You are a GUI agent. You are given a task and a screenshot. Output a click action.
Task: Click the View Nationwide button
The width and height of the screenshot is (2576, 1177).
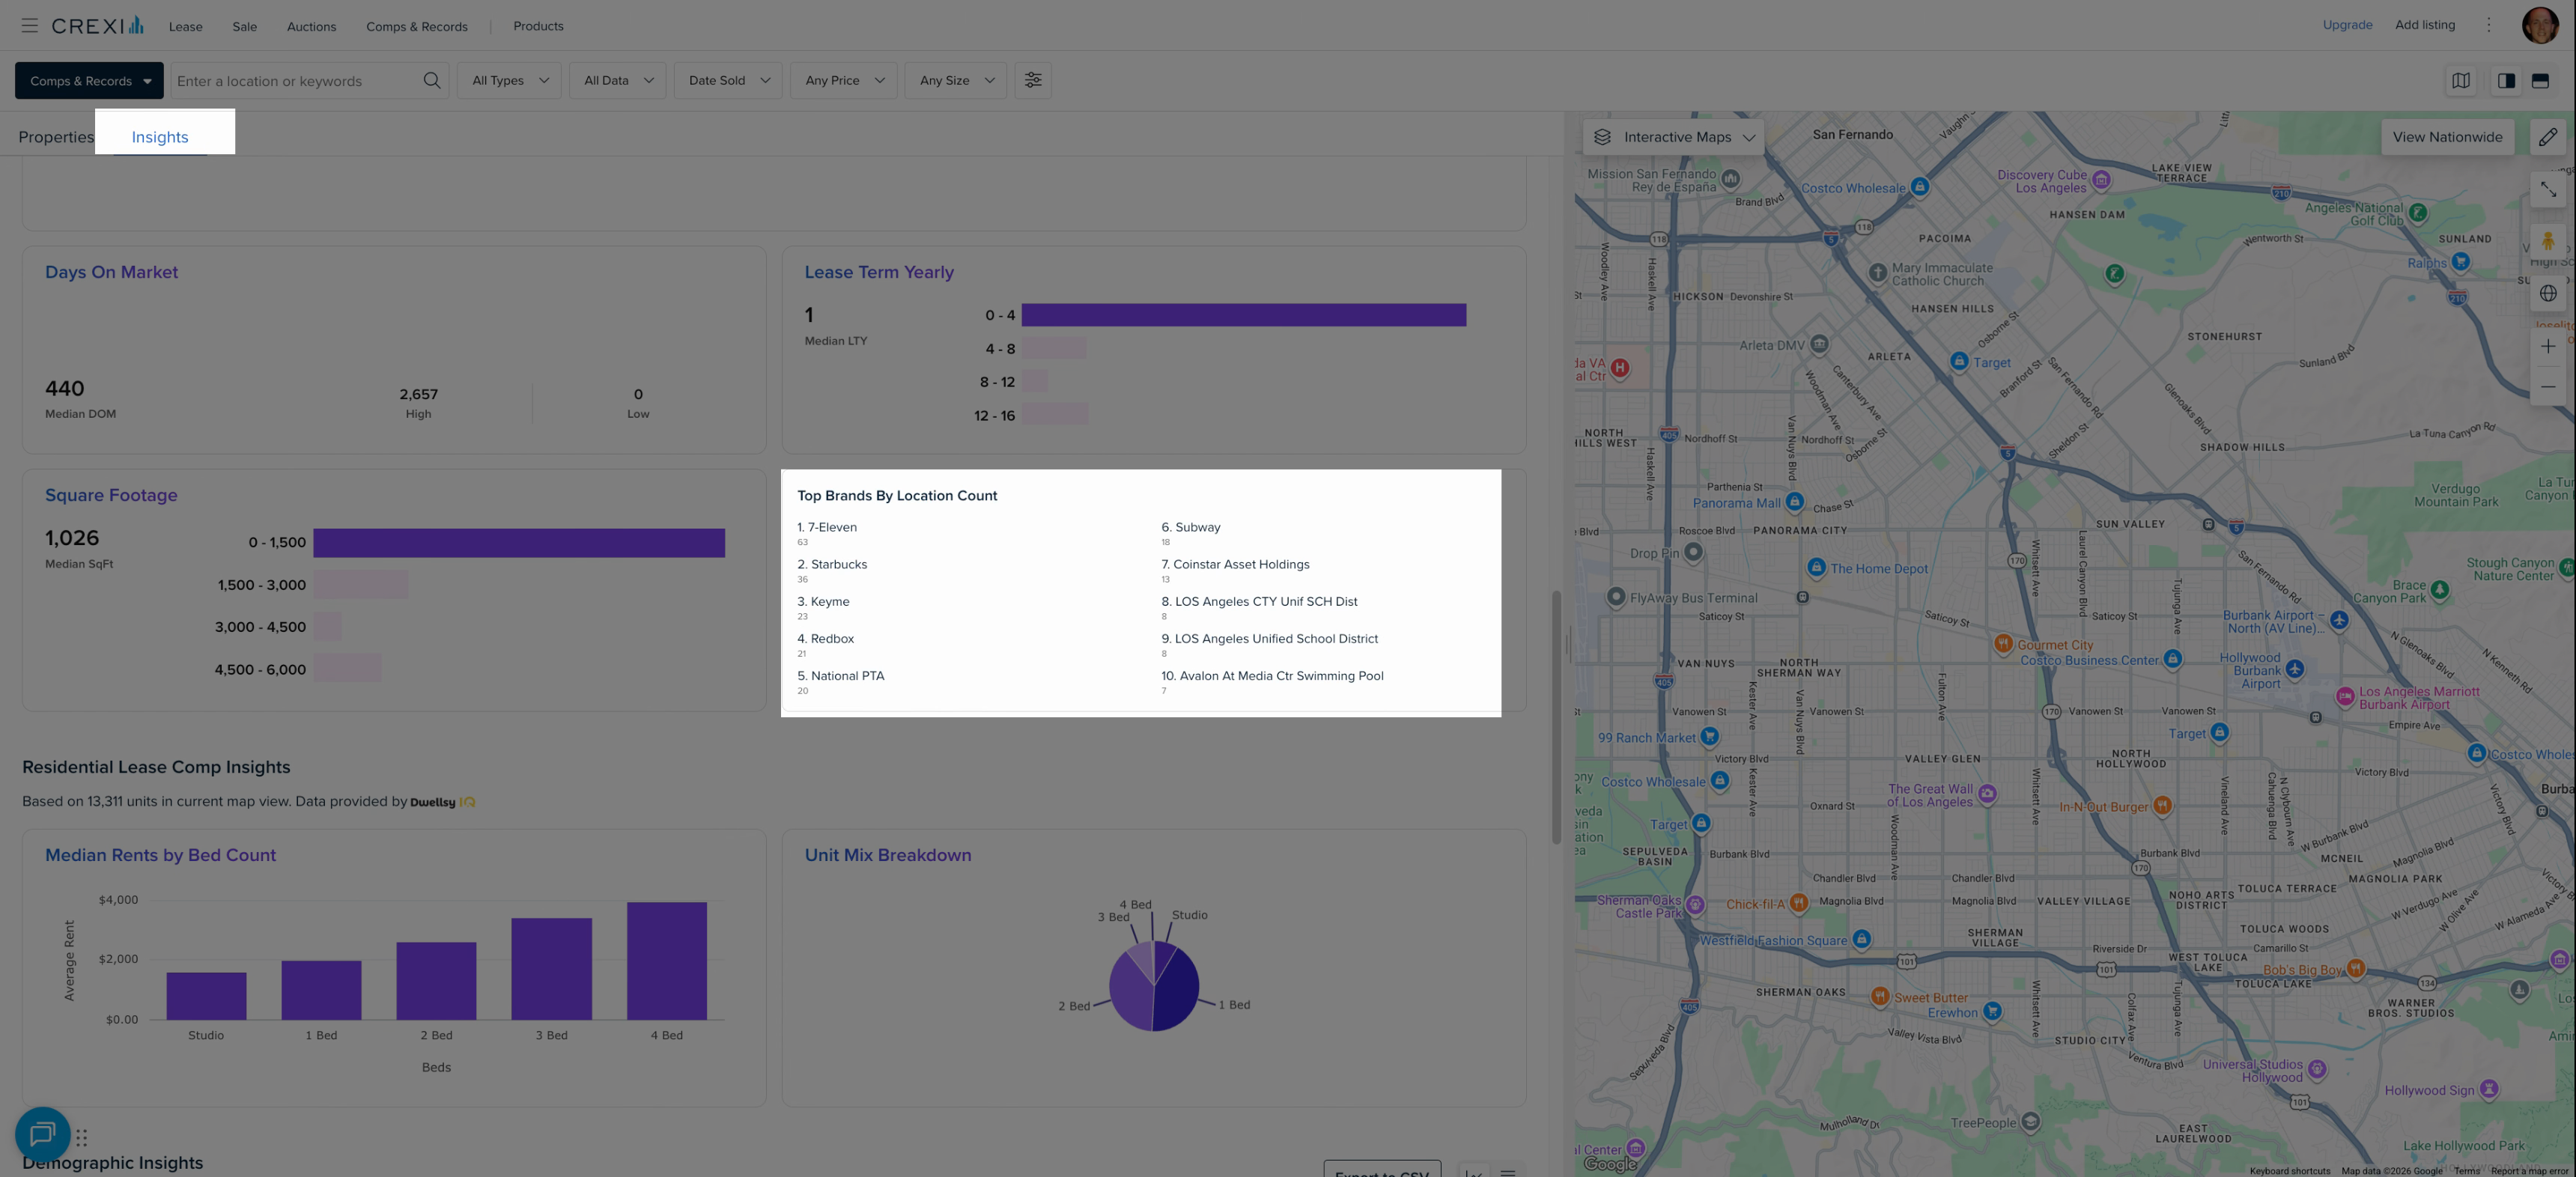(x=2446, y=137)
